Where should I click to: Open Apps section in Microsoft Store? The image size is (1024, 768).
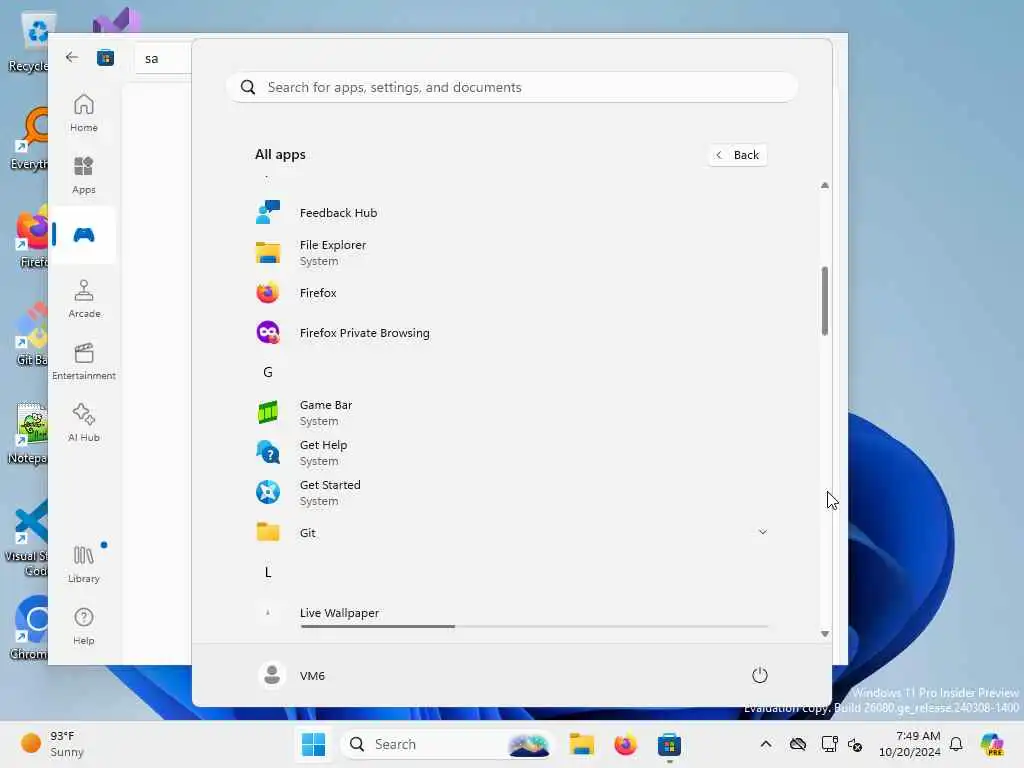[x=84, y=175]
